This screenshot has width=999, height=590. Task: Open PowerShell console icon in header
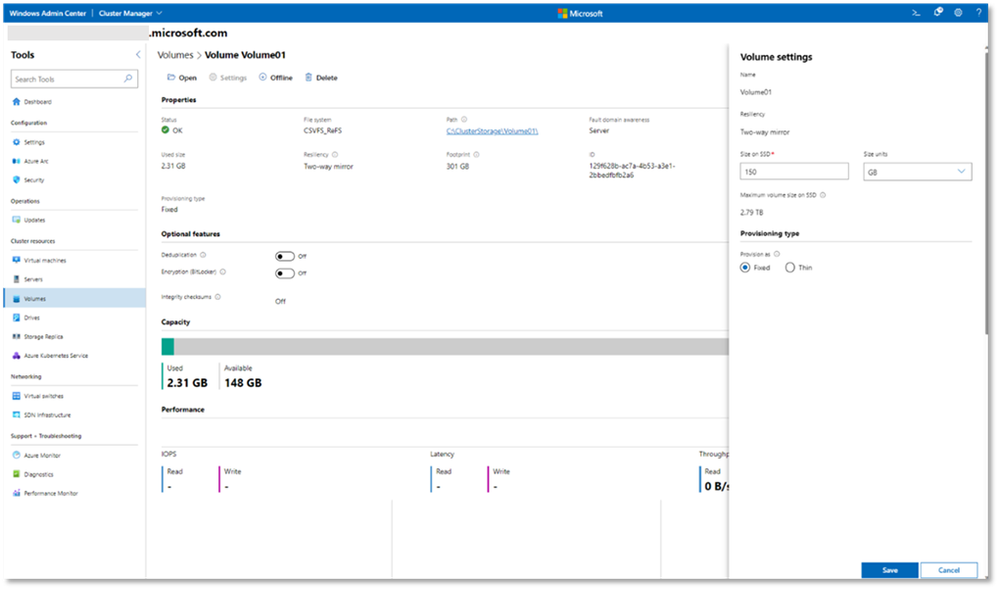pos(916,13)
